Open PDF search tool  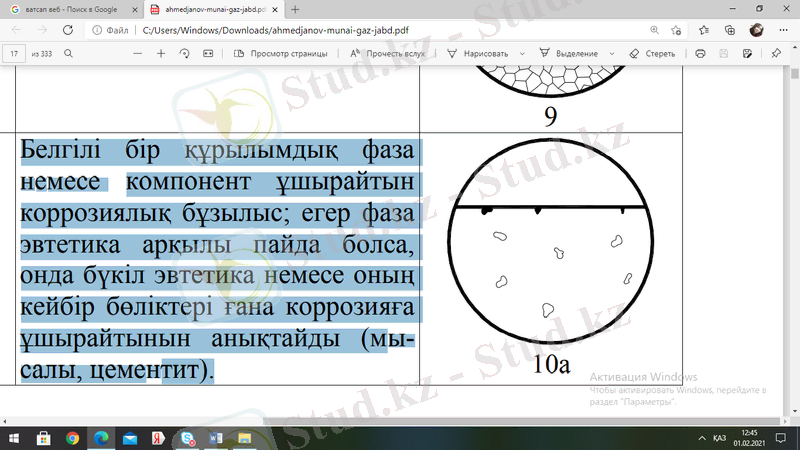tap(68, 54)
